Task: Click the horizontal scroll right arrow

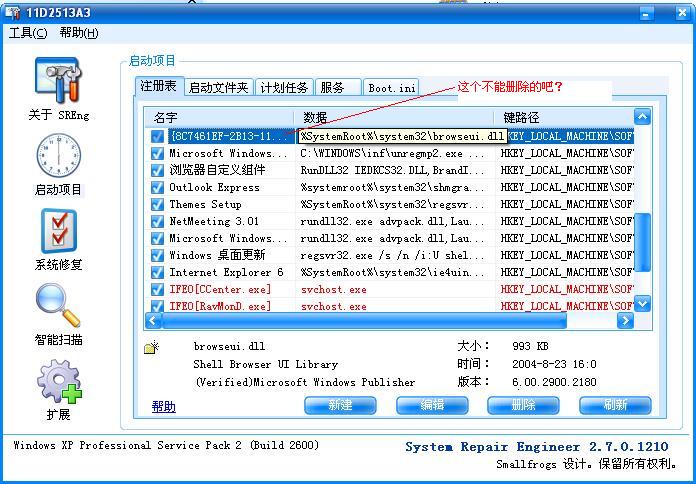Action: pos(625,321)
